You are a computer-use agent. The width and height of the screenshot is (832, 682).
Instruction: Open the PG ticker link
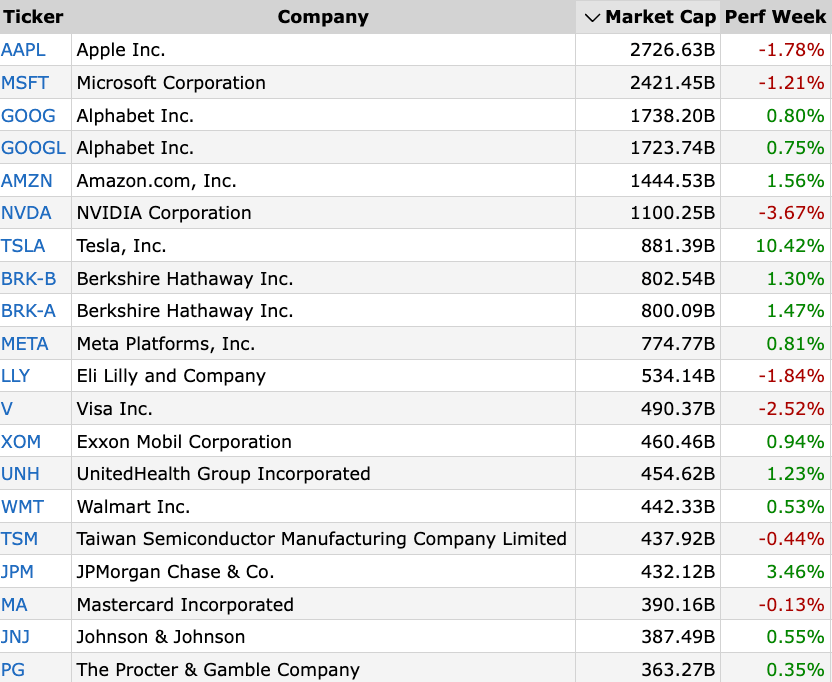[x=13, y=670]
